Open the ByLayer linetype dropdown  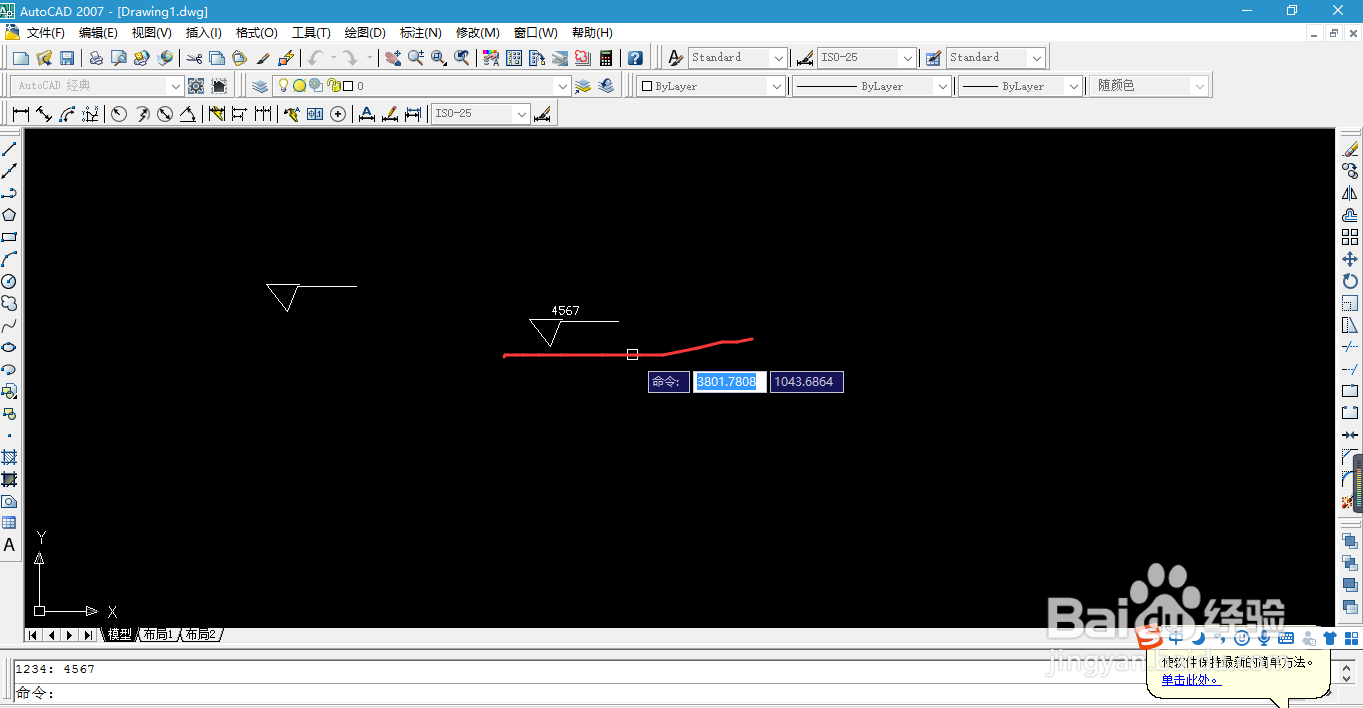point(942,86)
